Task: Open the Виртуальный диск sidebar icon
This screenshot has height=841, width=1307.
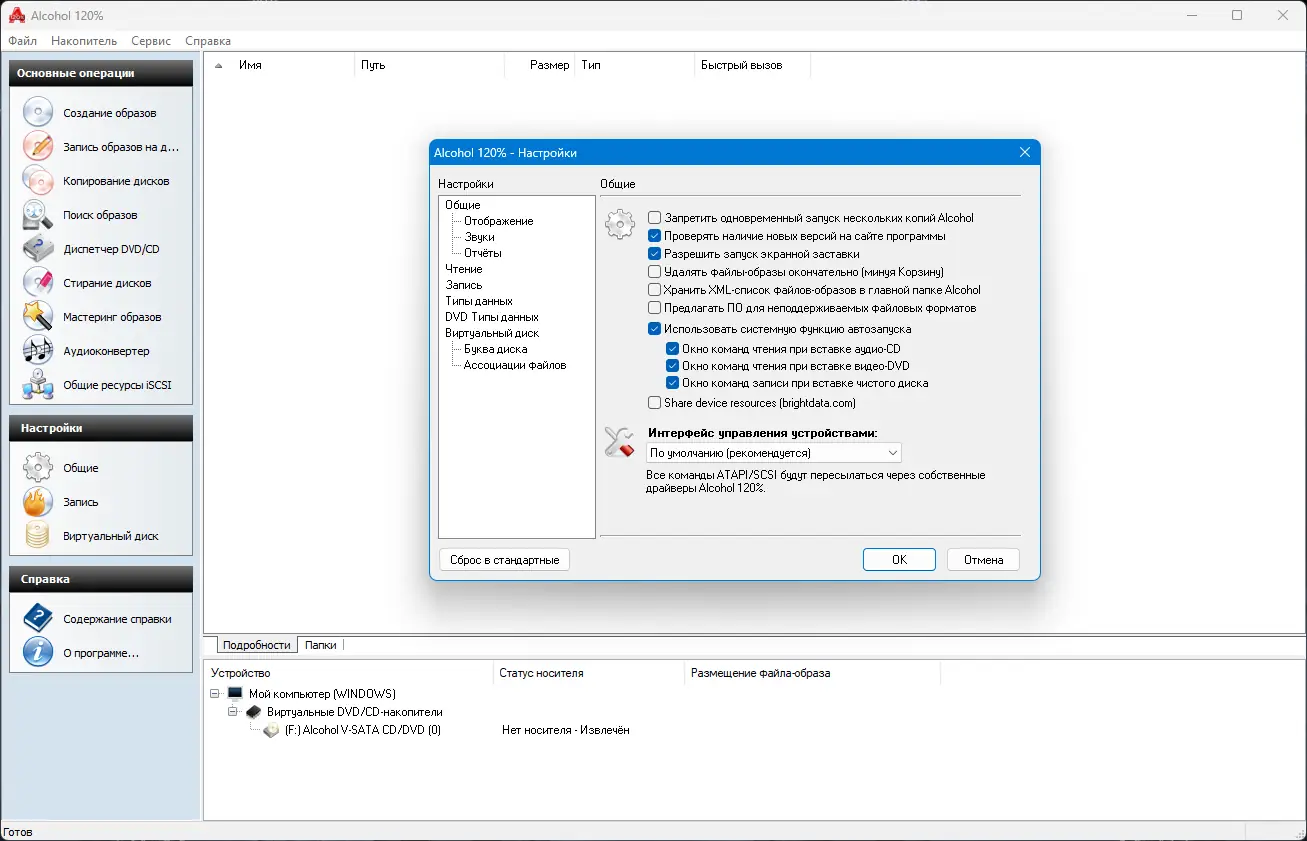Action: coord(38,535)
